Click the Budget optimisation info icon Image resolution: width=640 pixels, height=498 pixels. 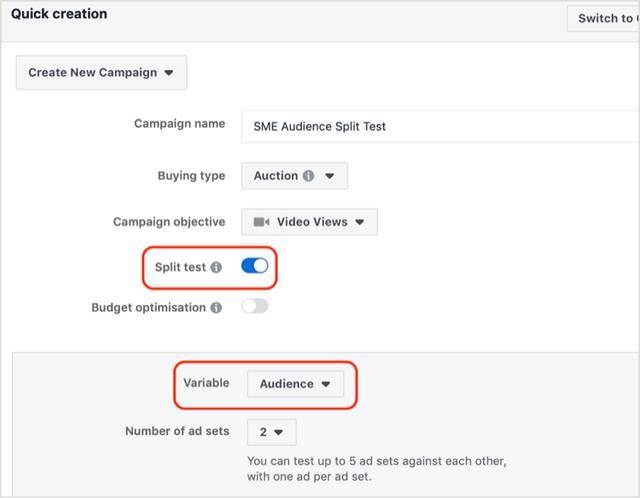(215, 308)
